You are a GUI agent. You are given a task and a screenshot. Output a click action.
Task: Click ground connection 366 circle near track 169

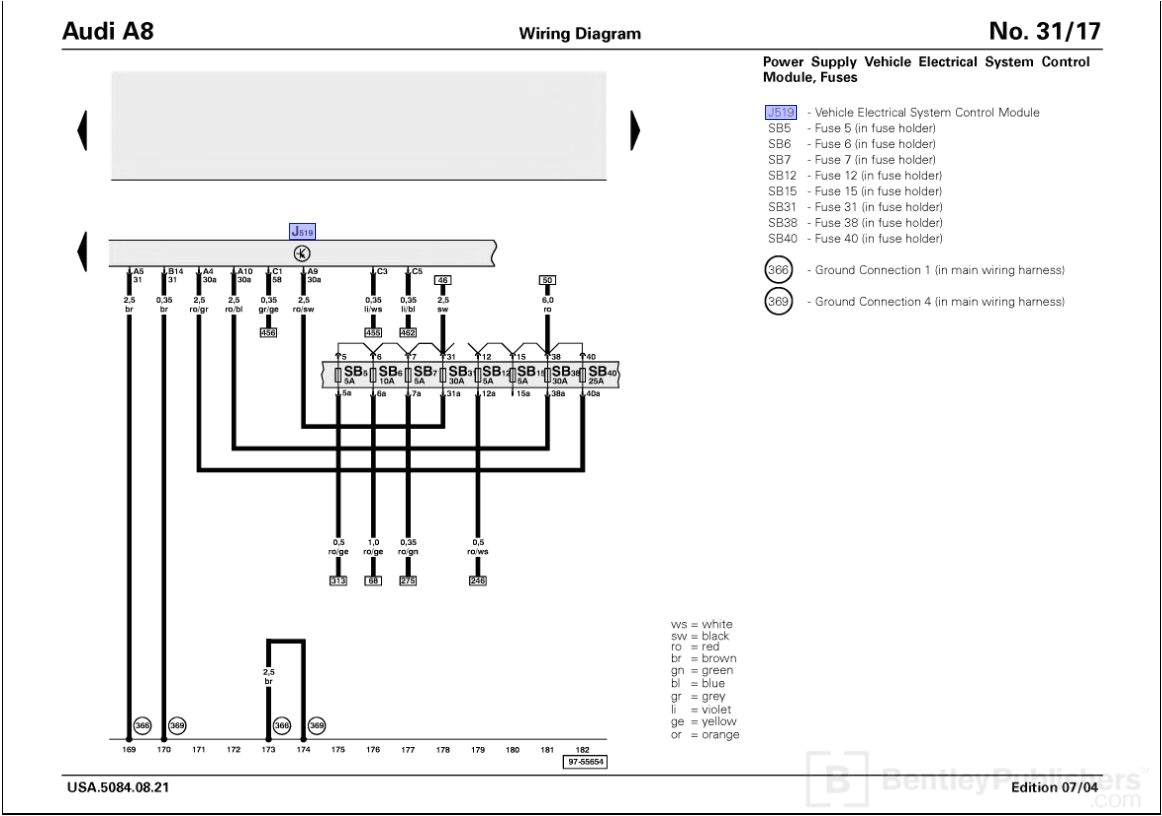(142, 723)
